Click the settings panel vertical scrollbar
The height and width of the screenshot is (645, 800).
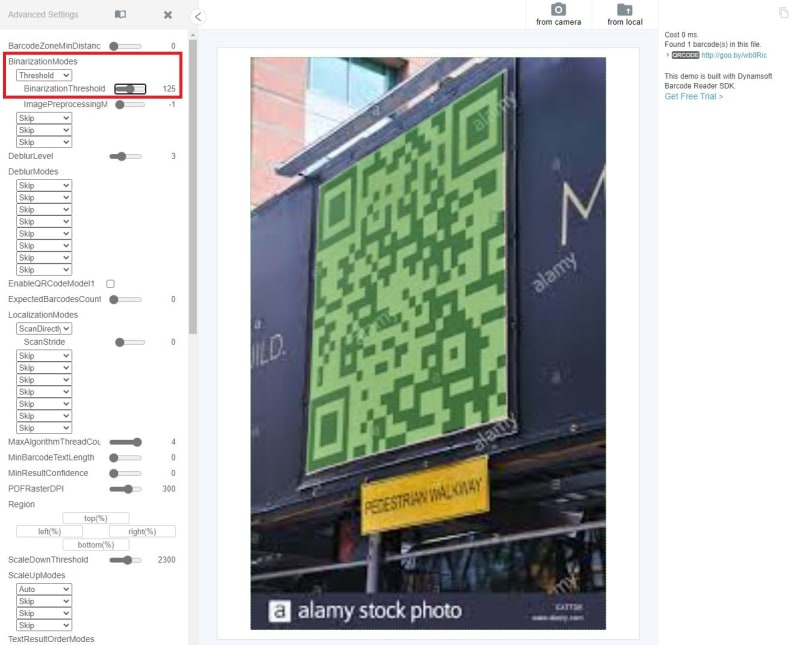192,186
